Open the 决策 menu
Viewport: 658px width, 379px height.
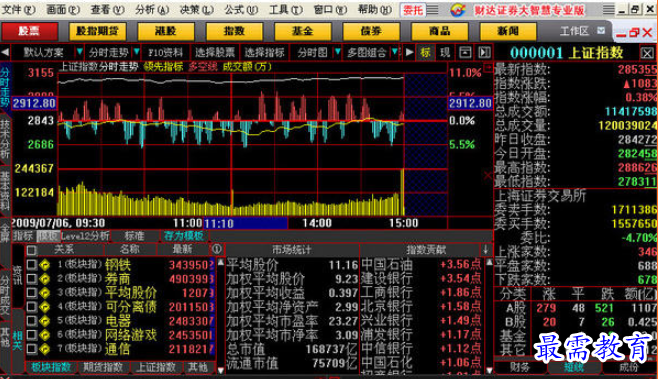pyautogui.click(x=196, y=9)
